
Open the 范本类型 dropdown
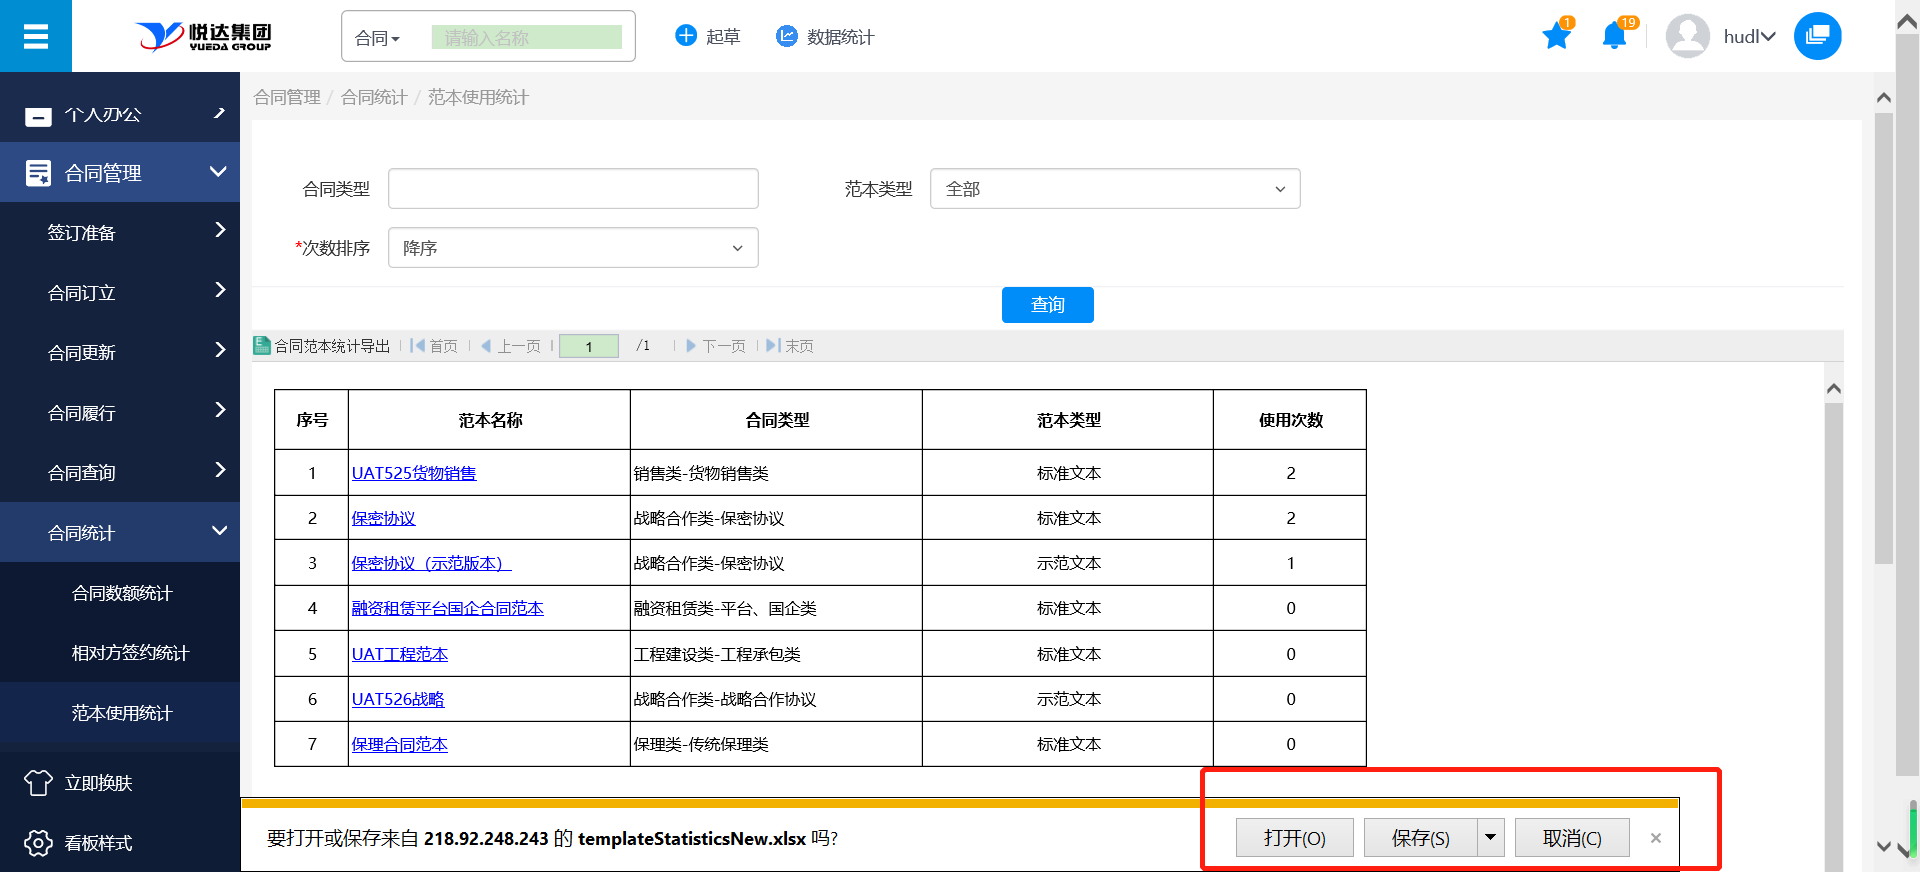(x=1114, y=189)
